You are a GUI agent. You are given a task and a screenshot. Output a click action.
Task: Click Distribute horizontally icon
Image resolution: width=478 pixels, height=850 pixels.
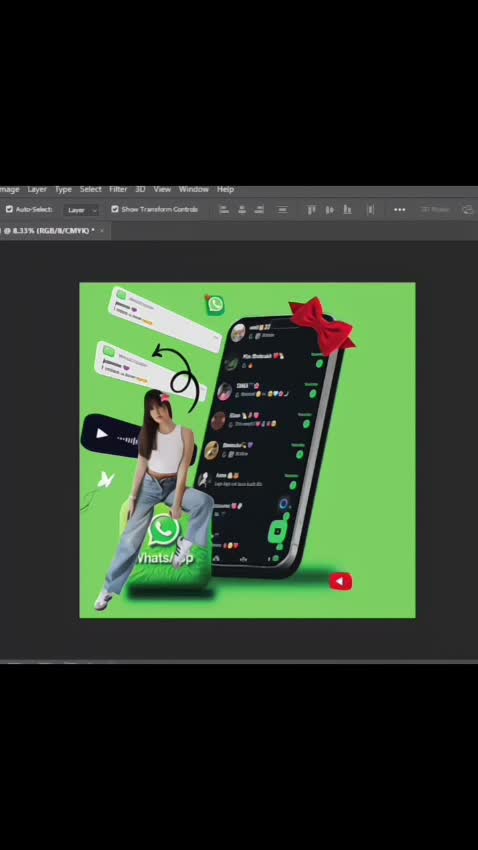(x=370, y=209)
